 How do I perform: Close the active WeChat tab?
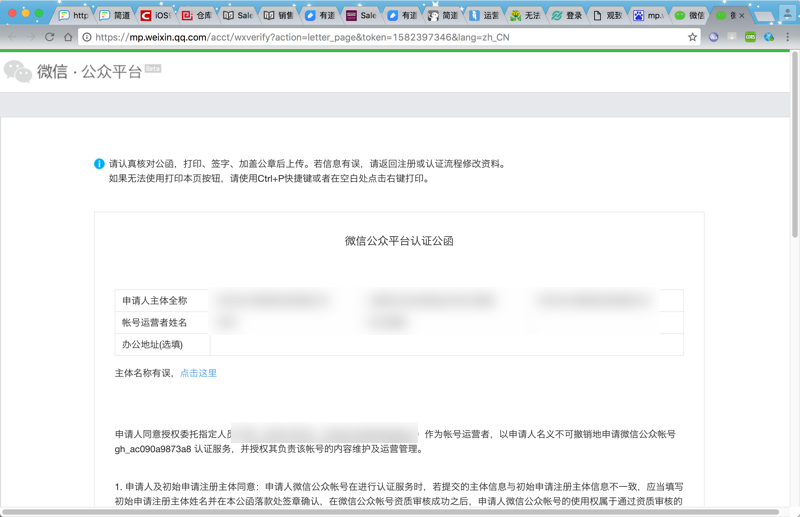click(741, 16)
